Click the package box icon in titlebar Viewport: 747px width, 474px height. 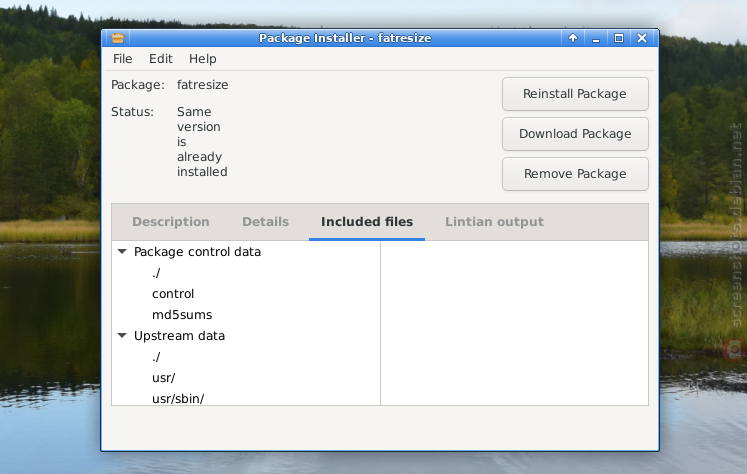[x=118, y=38]
